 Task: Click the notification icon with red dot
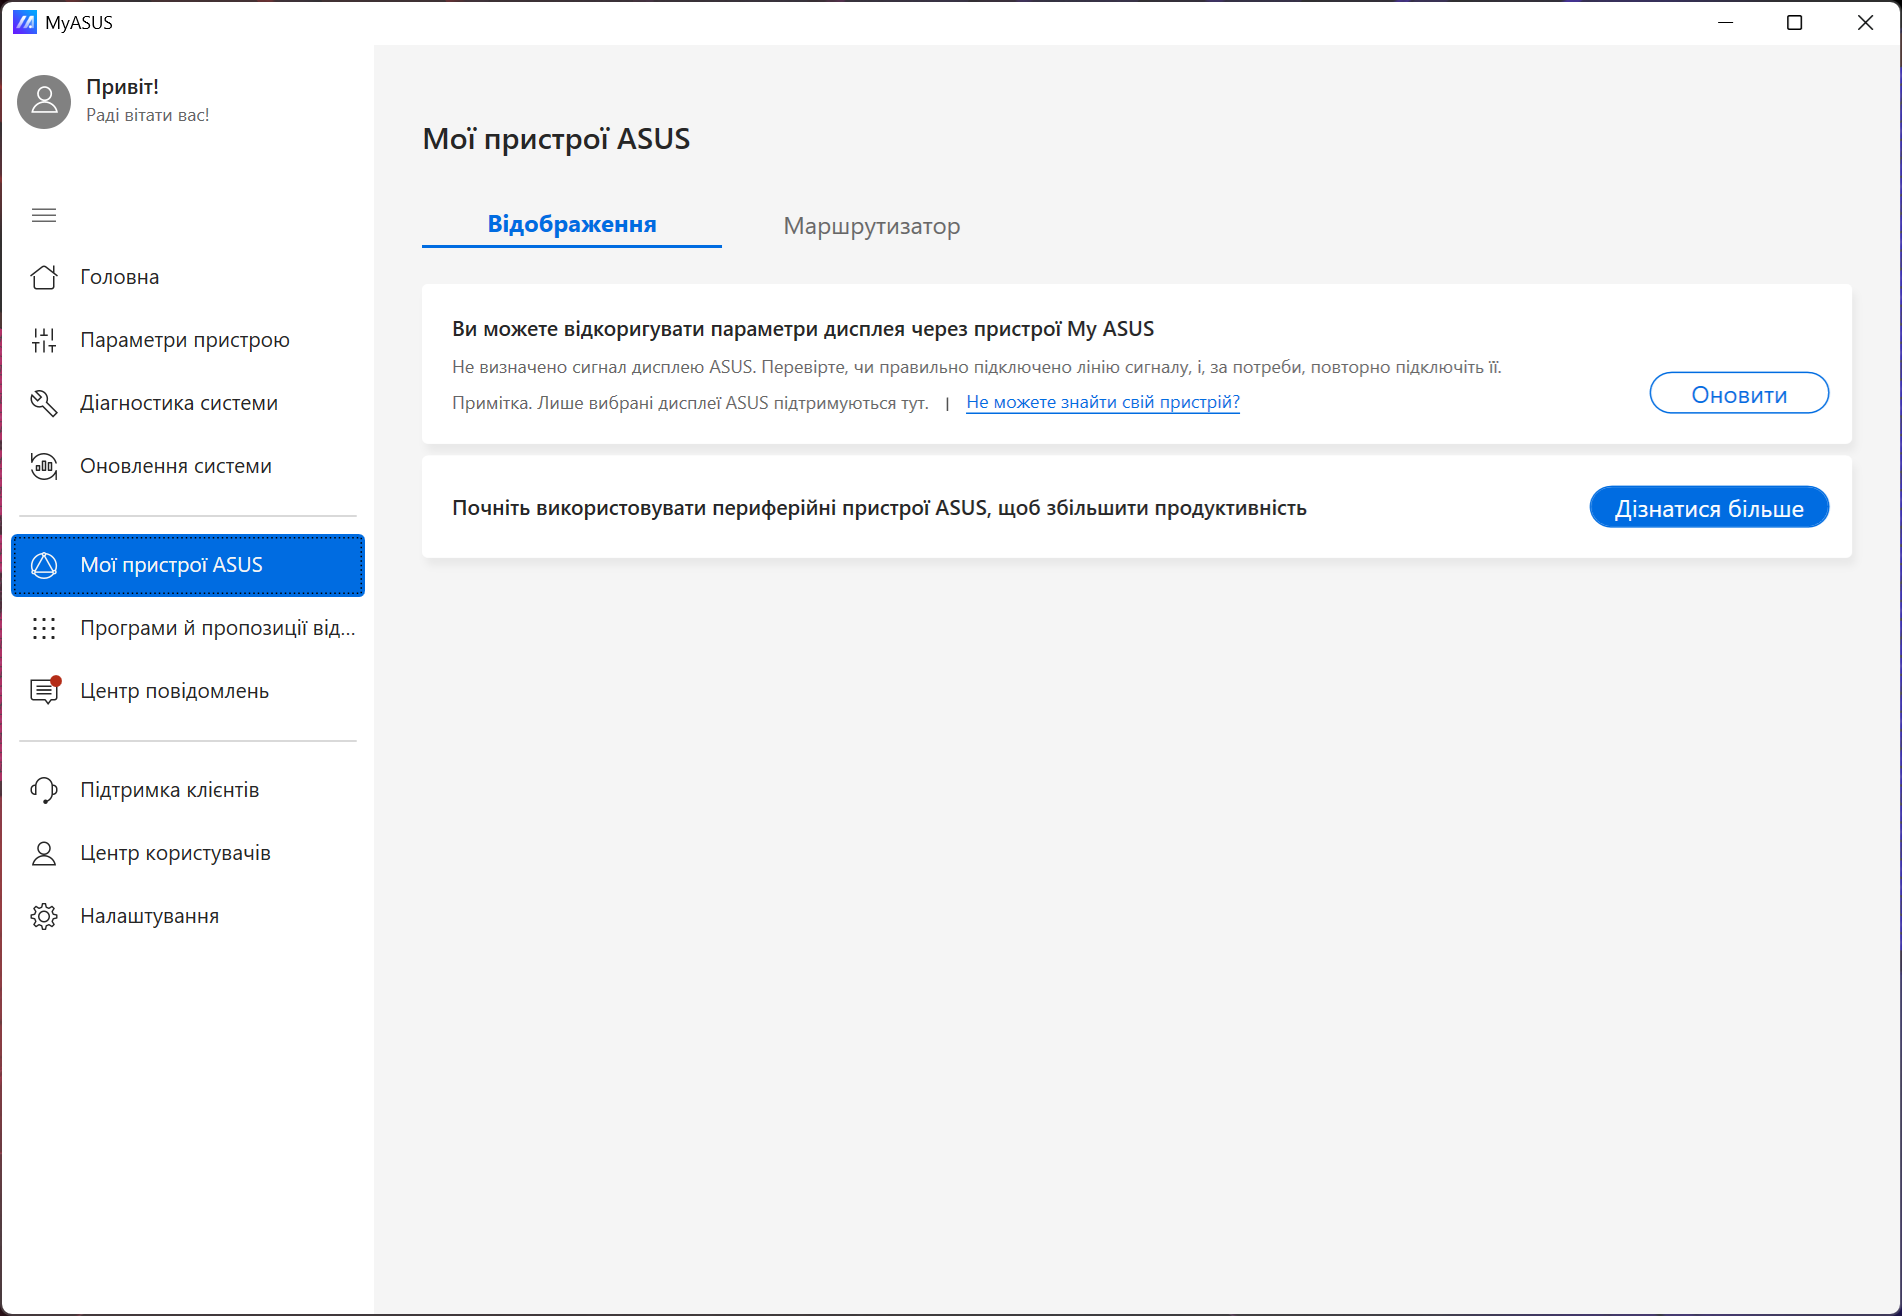[45, 691]
